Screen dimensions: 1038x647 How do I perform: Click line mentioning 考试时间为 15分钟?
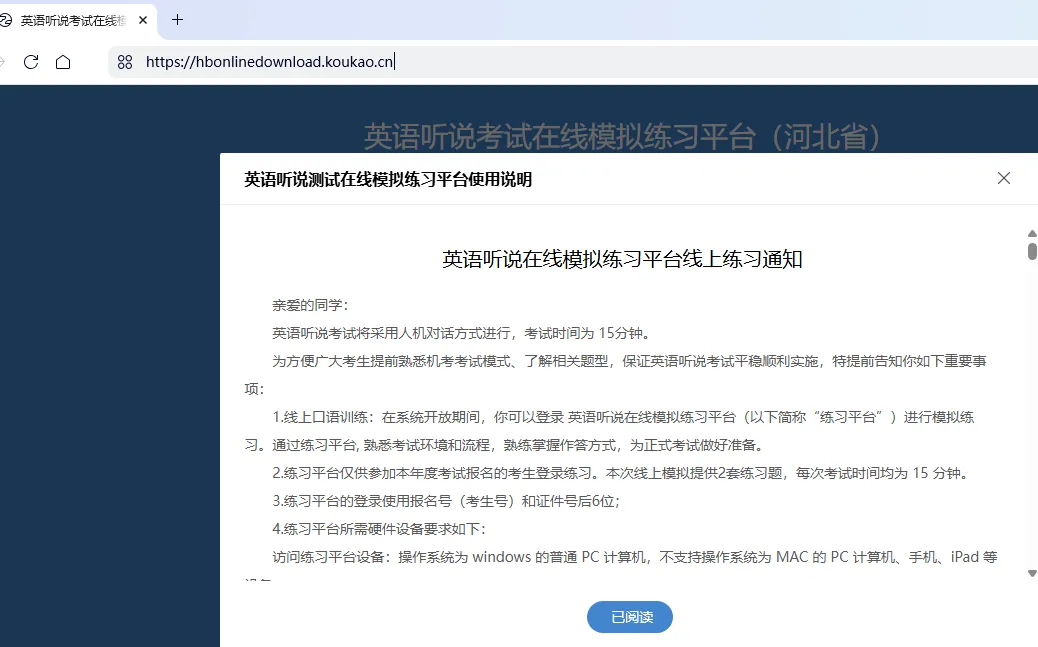tap(462, 333)
